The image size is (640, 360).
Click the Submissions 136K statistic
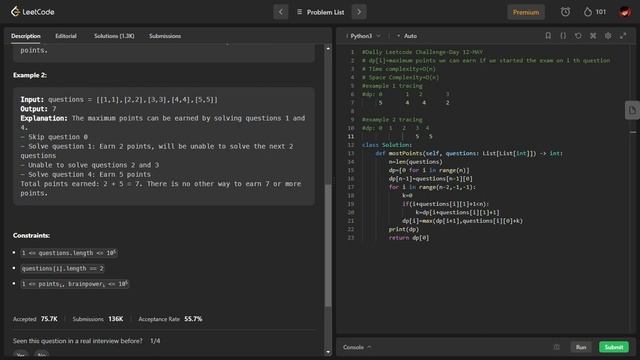(x=98, y=319)
